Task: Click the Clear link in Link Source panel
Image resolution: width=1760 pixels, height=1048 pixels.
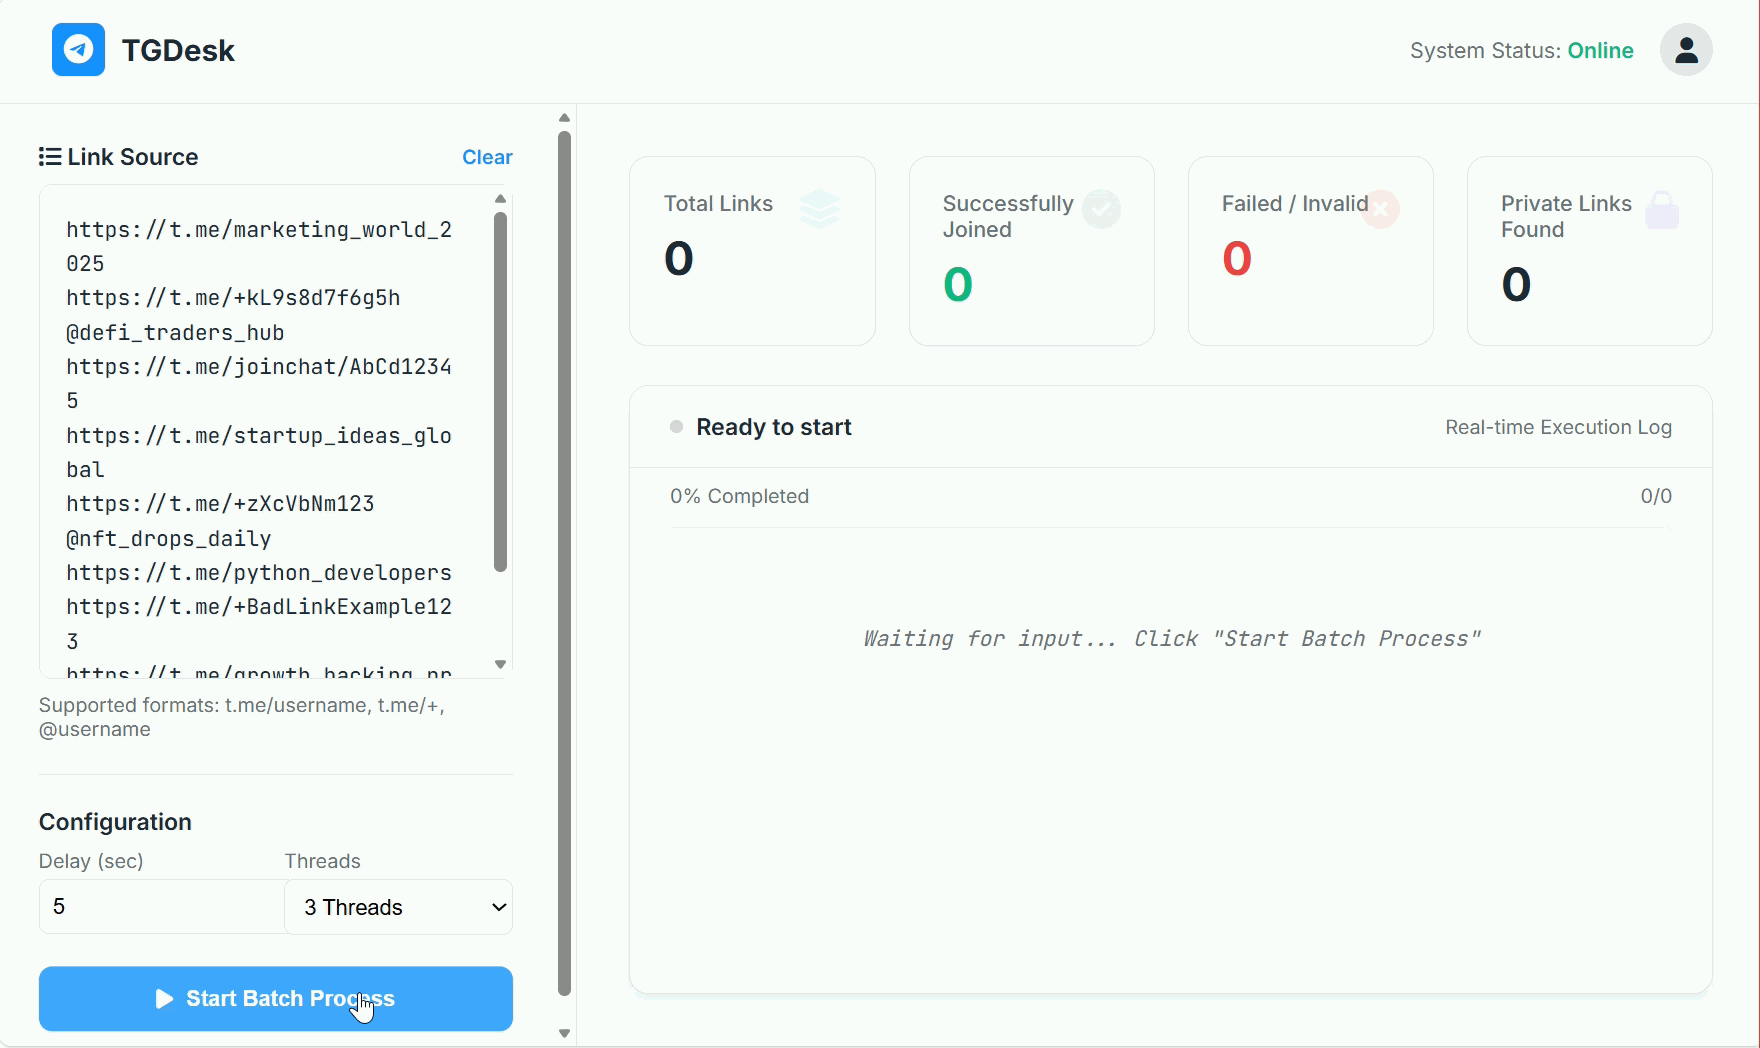Action: click(x=487, y=157)
